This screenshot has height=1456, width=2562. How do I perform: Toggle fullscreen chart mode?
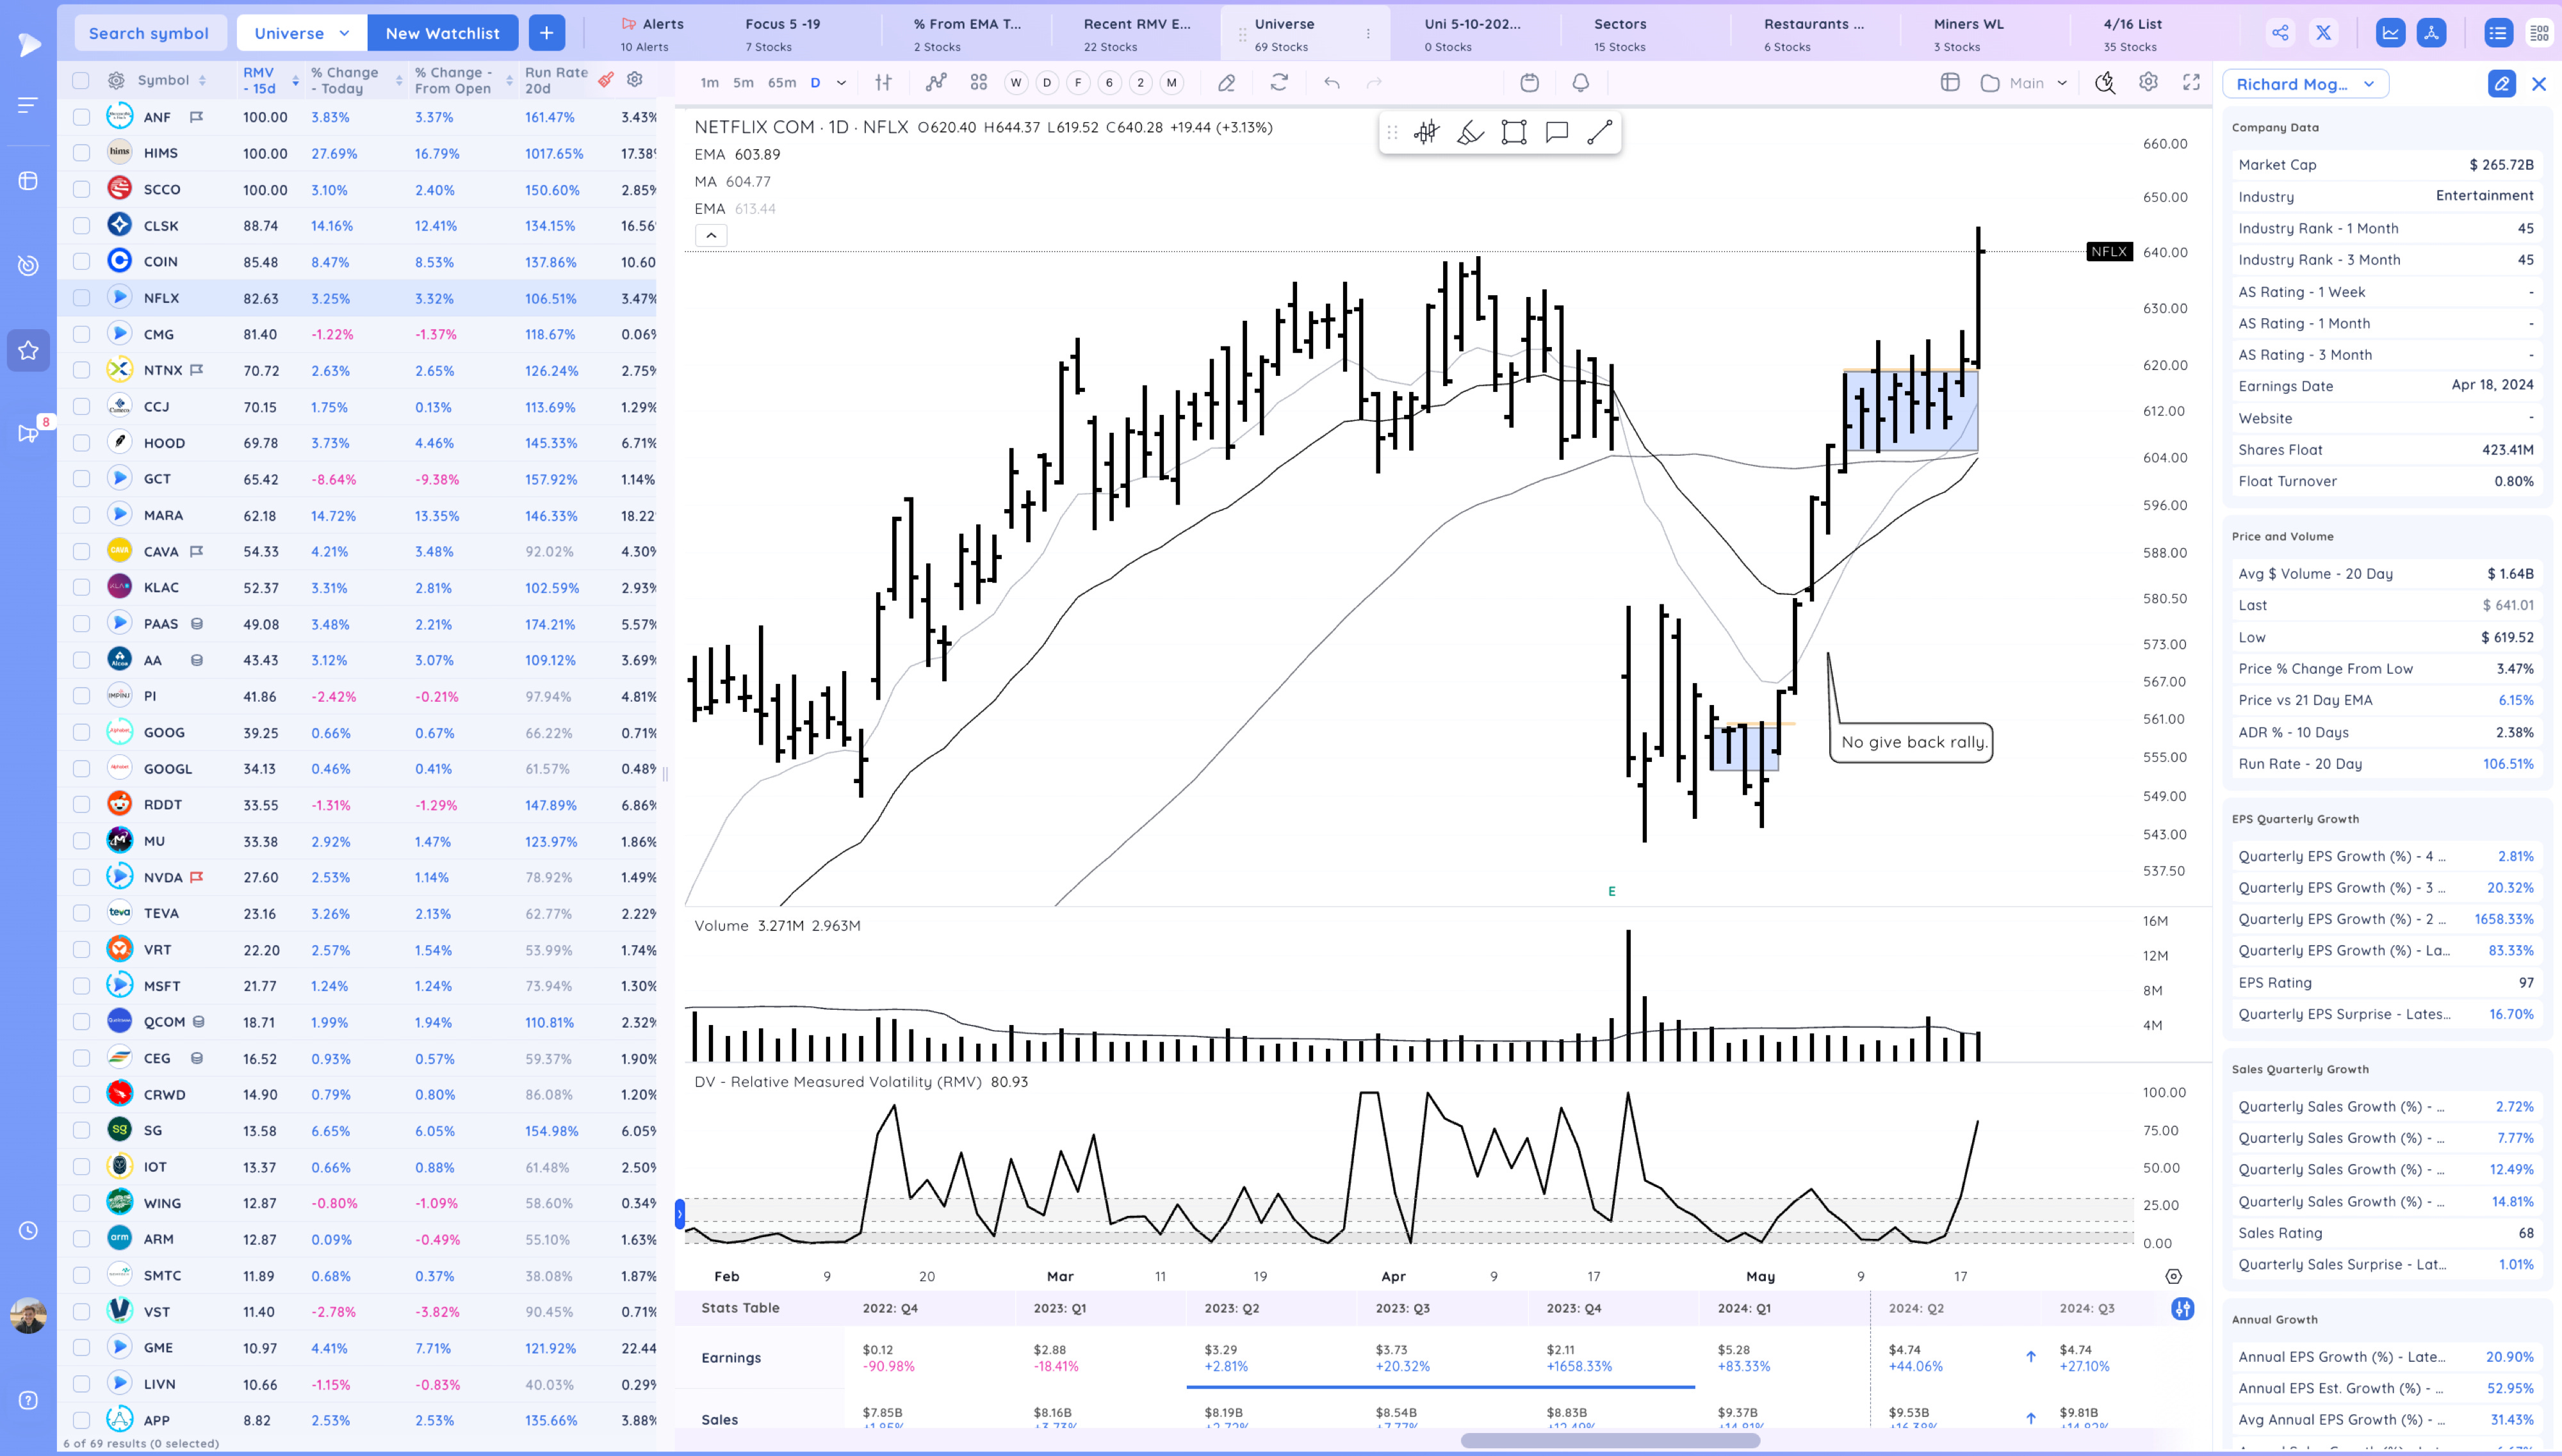[2191, 82]
